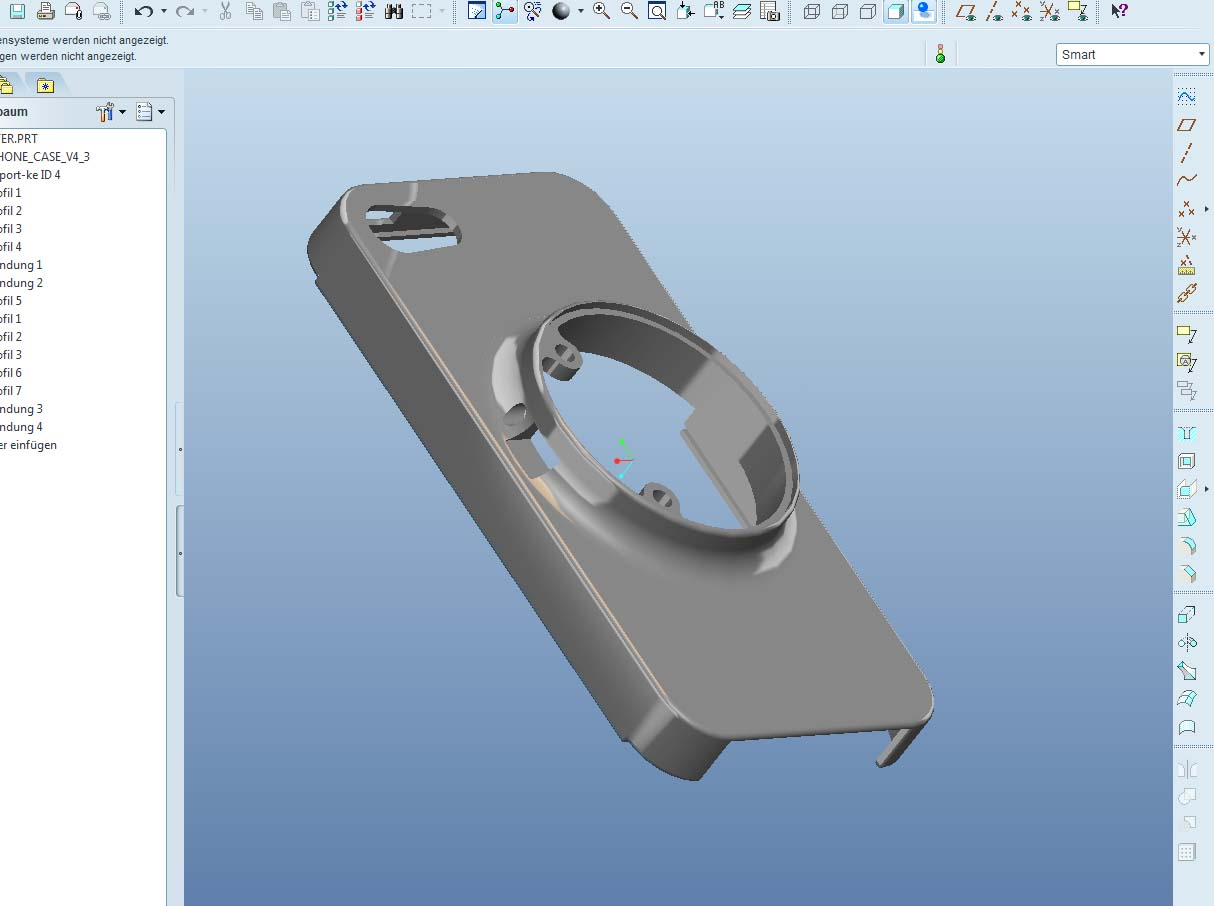Screen dimensions: 1214x906
Task: Select the 'port-ke ID 4' tree item
Action: tap(30, 175)
